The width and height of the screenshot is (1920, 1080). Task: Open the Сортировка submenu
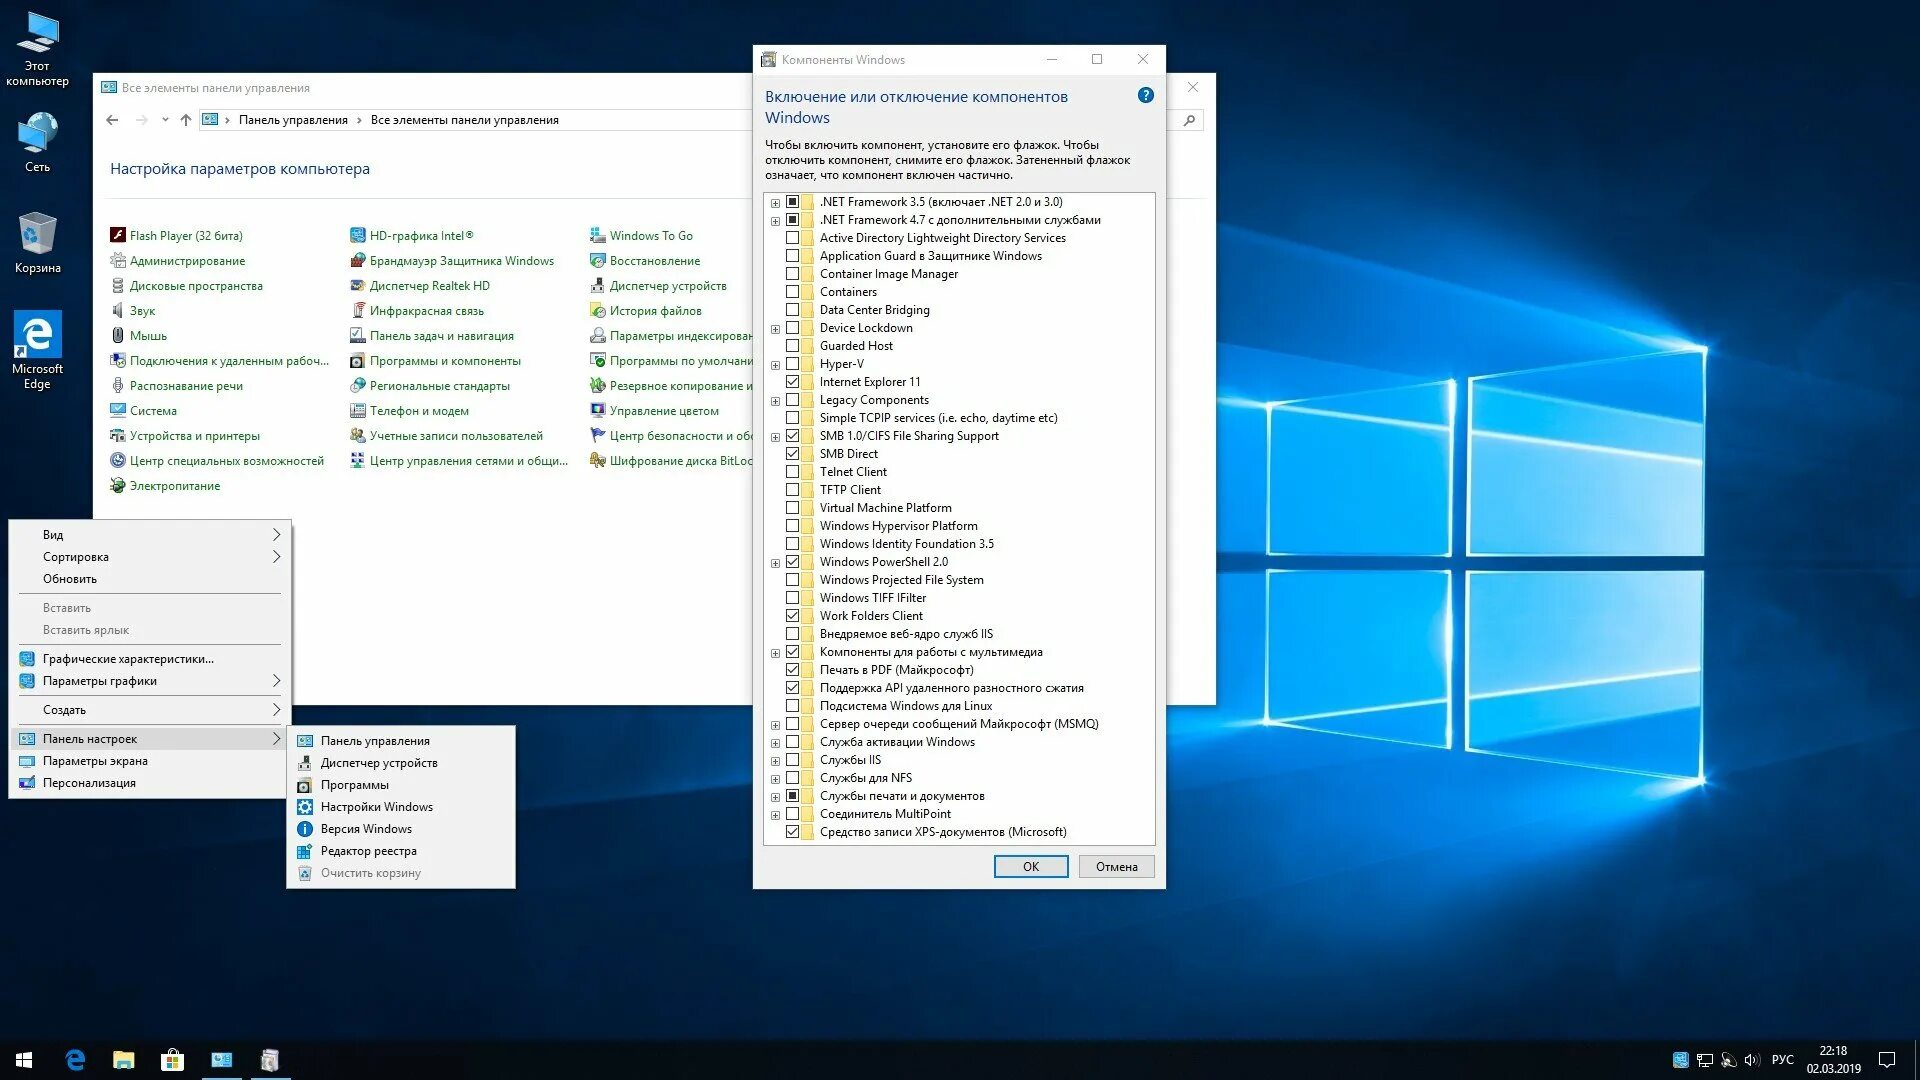coord(150,557)
